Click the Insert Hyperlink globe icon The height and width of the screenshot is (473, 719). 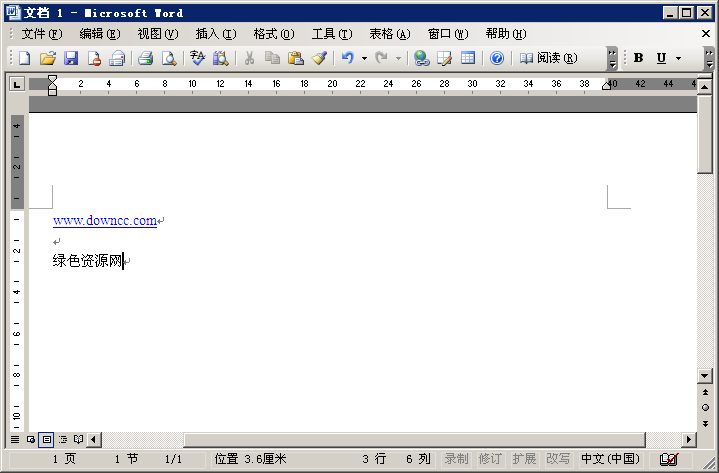(421, 58)
